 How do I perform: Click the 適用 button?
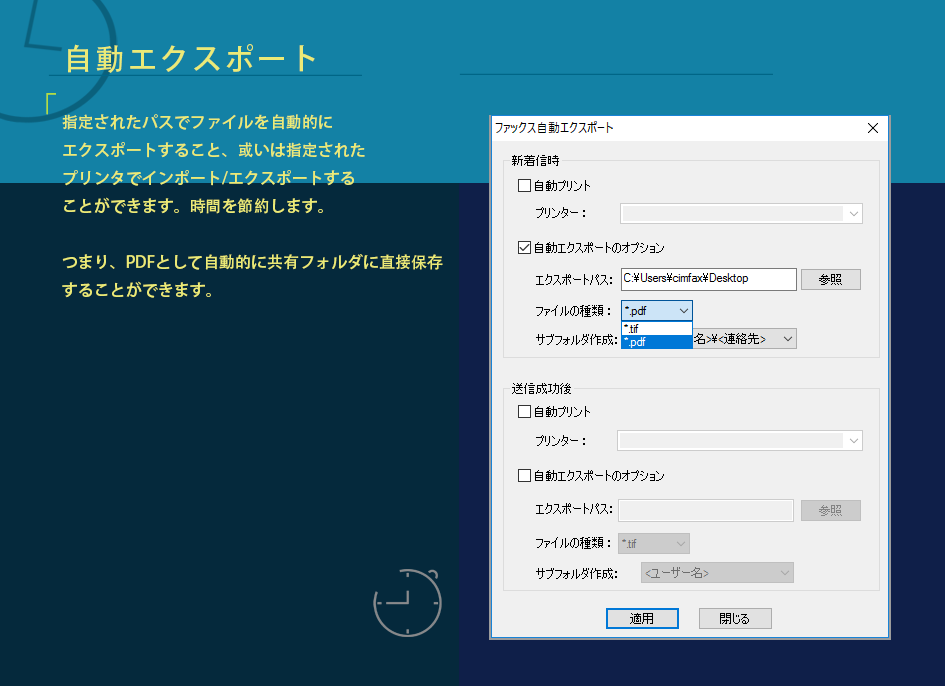coord(642,618)
